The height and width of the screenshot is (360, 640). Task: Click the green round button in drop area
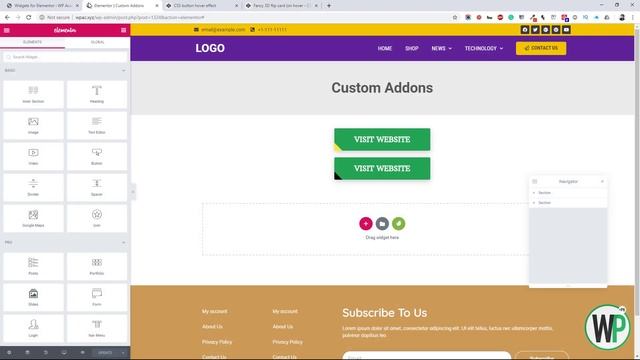(x=398, y=224)
